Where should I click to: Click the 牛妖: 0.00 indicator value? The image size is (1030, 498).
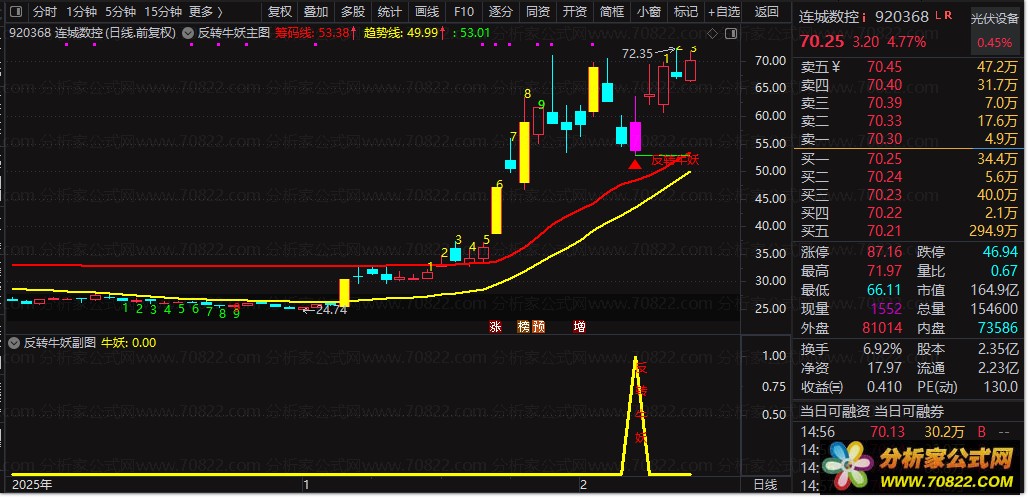point(129,342)
